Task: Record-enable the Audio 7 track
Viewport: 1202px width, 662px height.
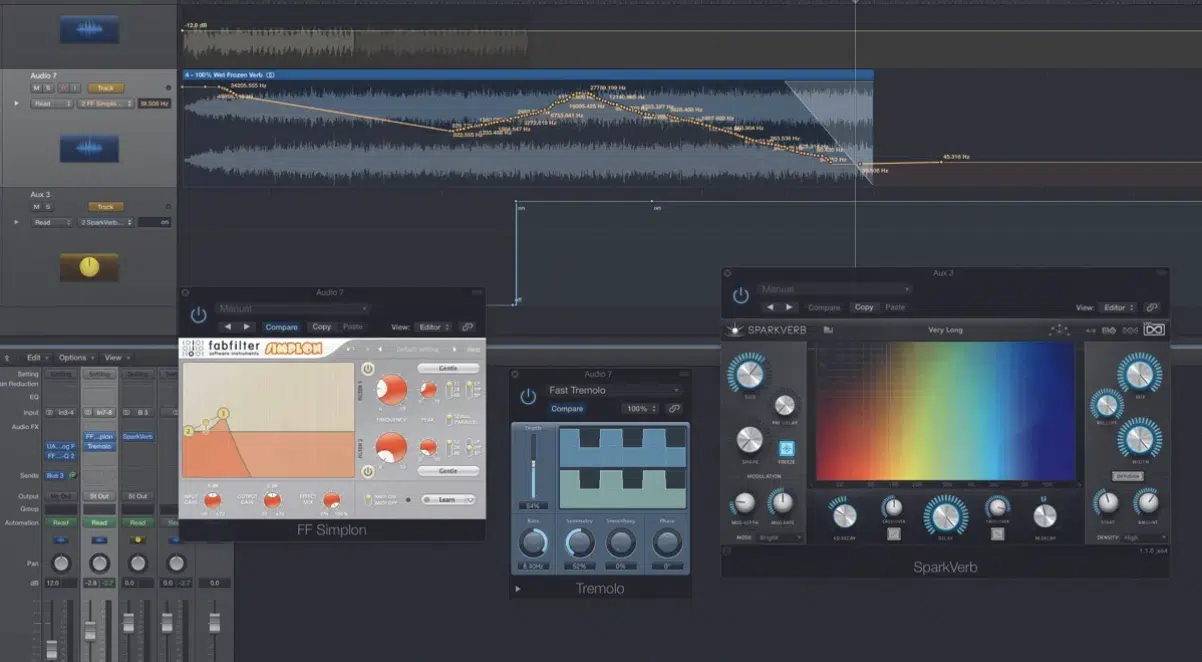Action: (x=61, y=88)
